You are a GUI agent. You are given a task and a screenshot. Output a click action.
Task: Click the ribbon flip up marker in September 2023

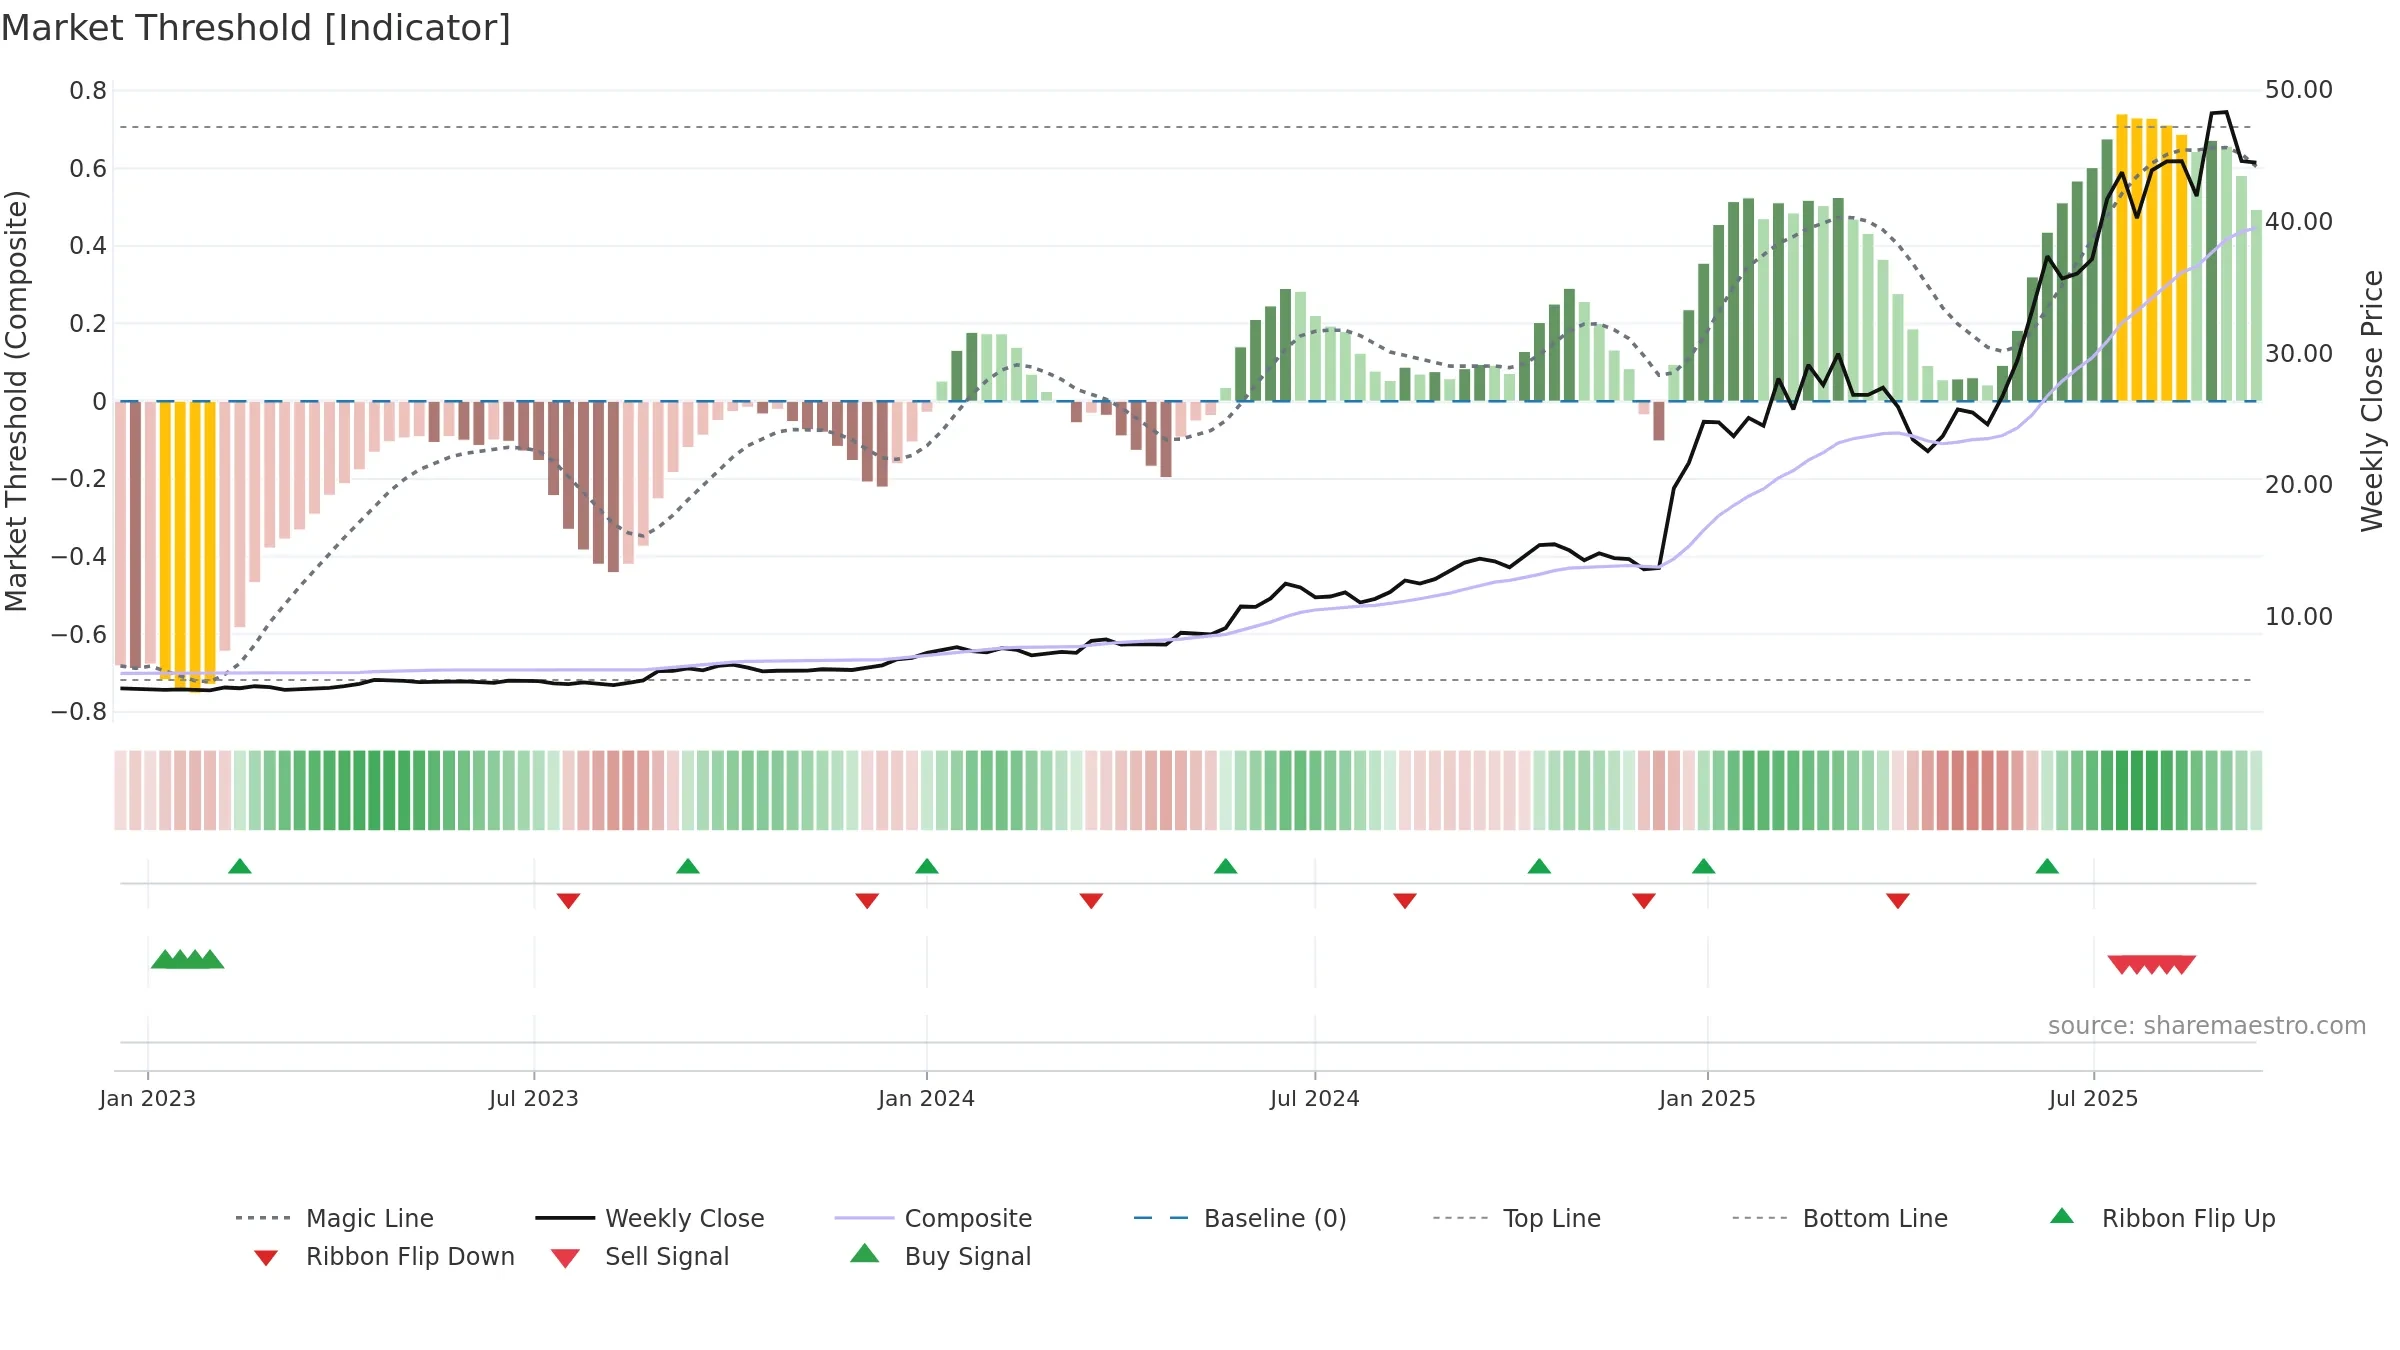pos(688,866)
